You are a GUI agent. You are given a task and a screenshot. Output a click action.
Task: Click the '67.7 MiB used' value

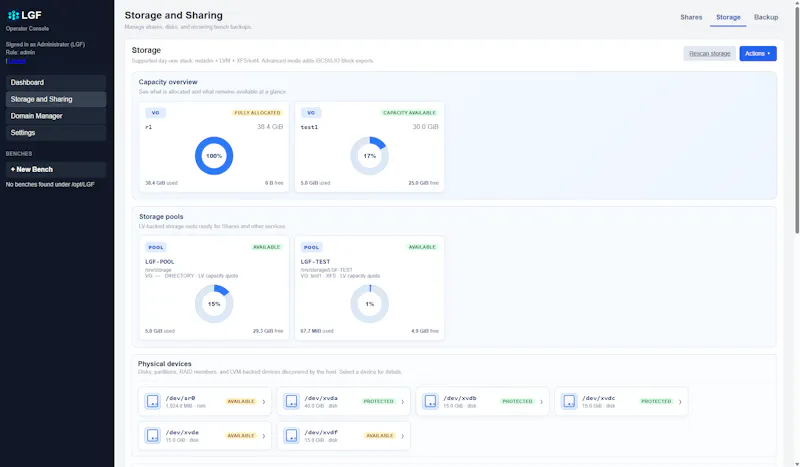317,331
